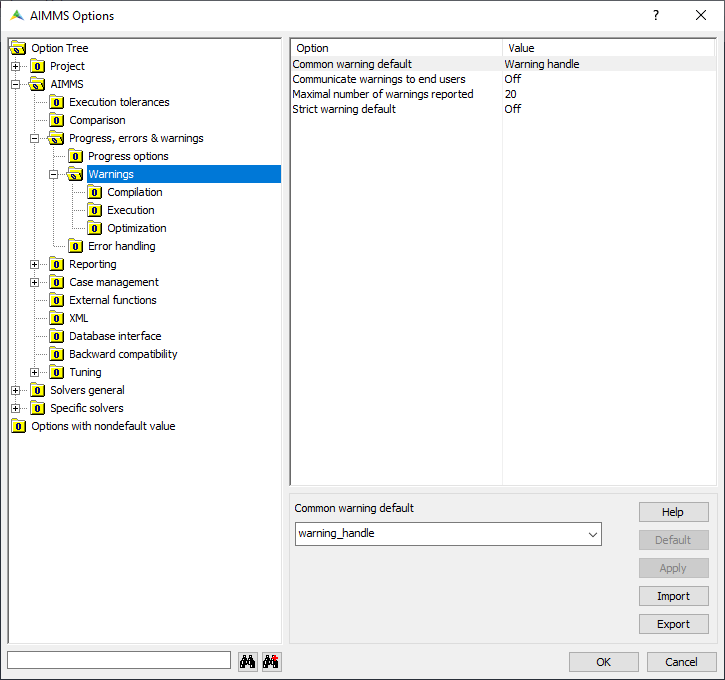Click the Tuning folder icon

[56, 373]
